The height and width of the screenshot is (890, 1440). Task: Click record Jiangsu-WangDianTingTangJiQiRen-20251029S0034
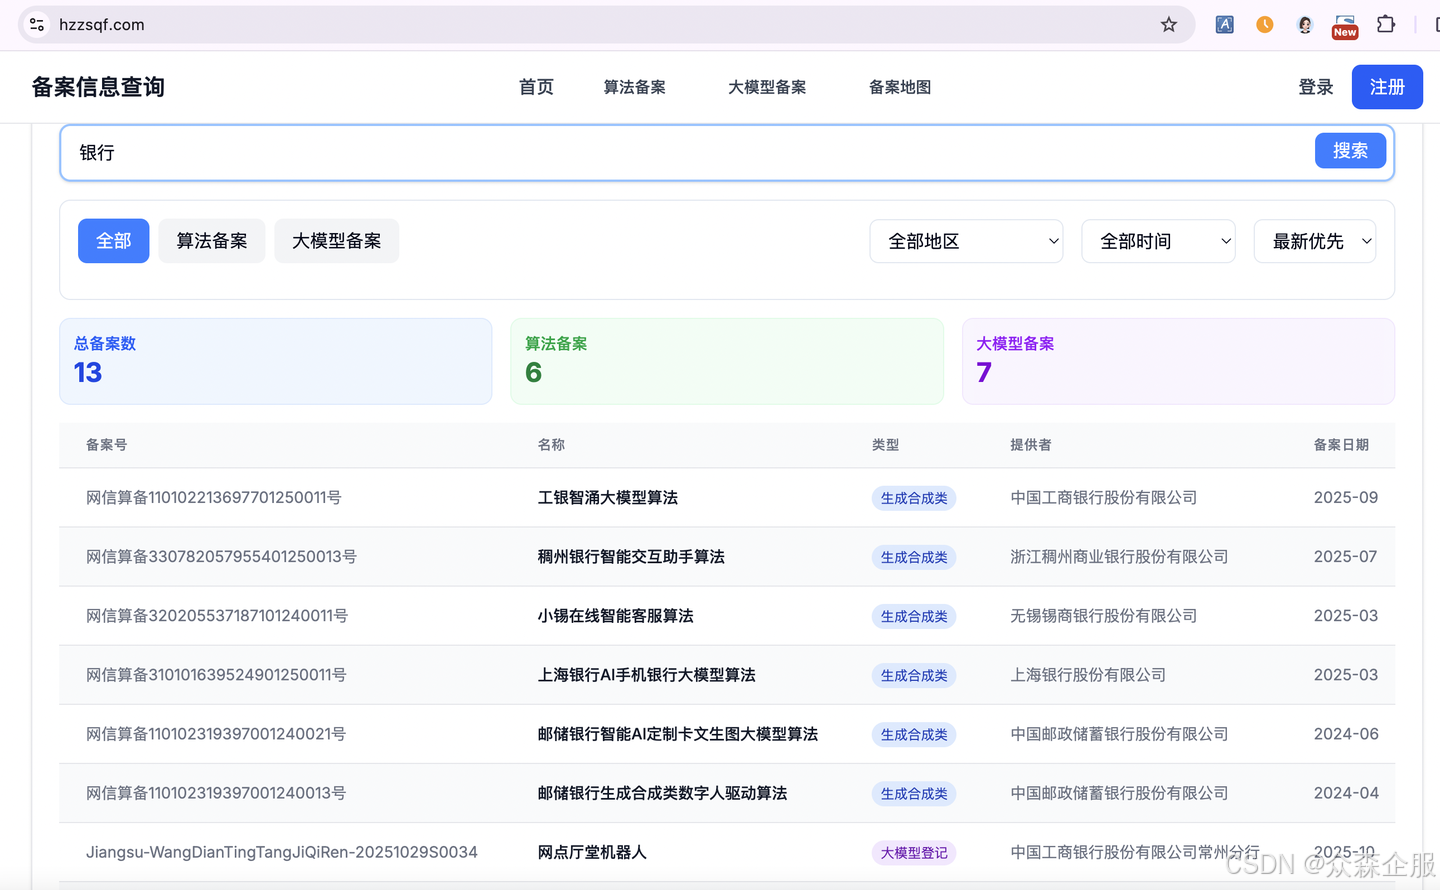[282, 852]
